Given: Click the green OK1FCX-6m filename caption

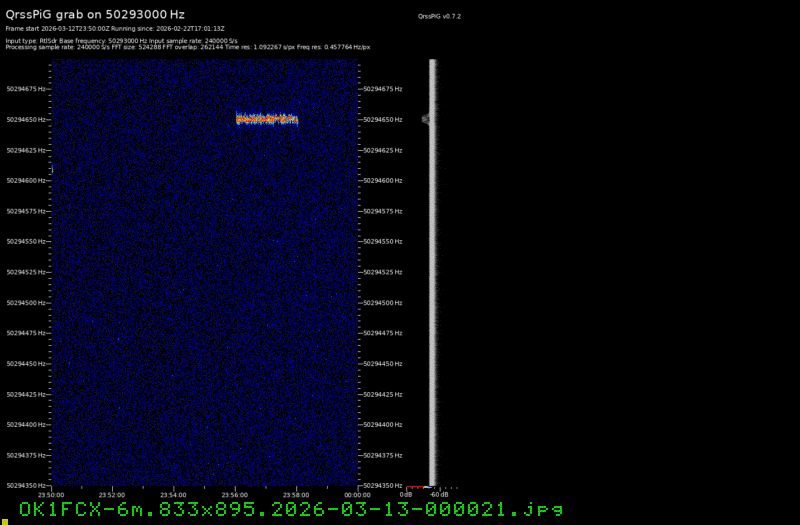Looking at the screenshot, I should click(291, 510).
